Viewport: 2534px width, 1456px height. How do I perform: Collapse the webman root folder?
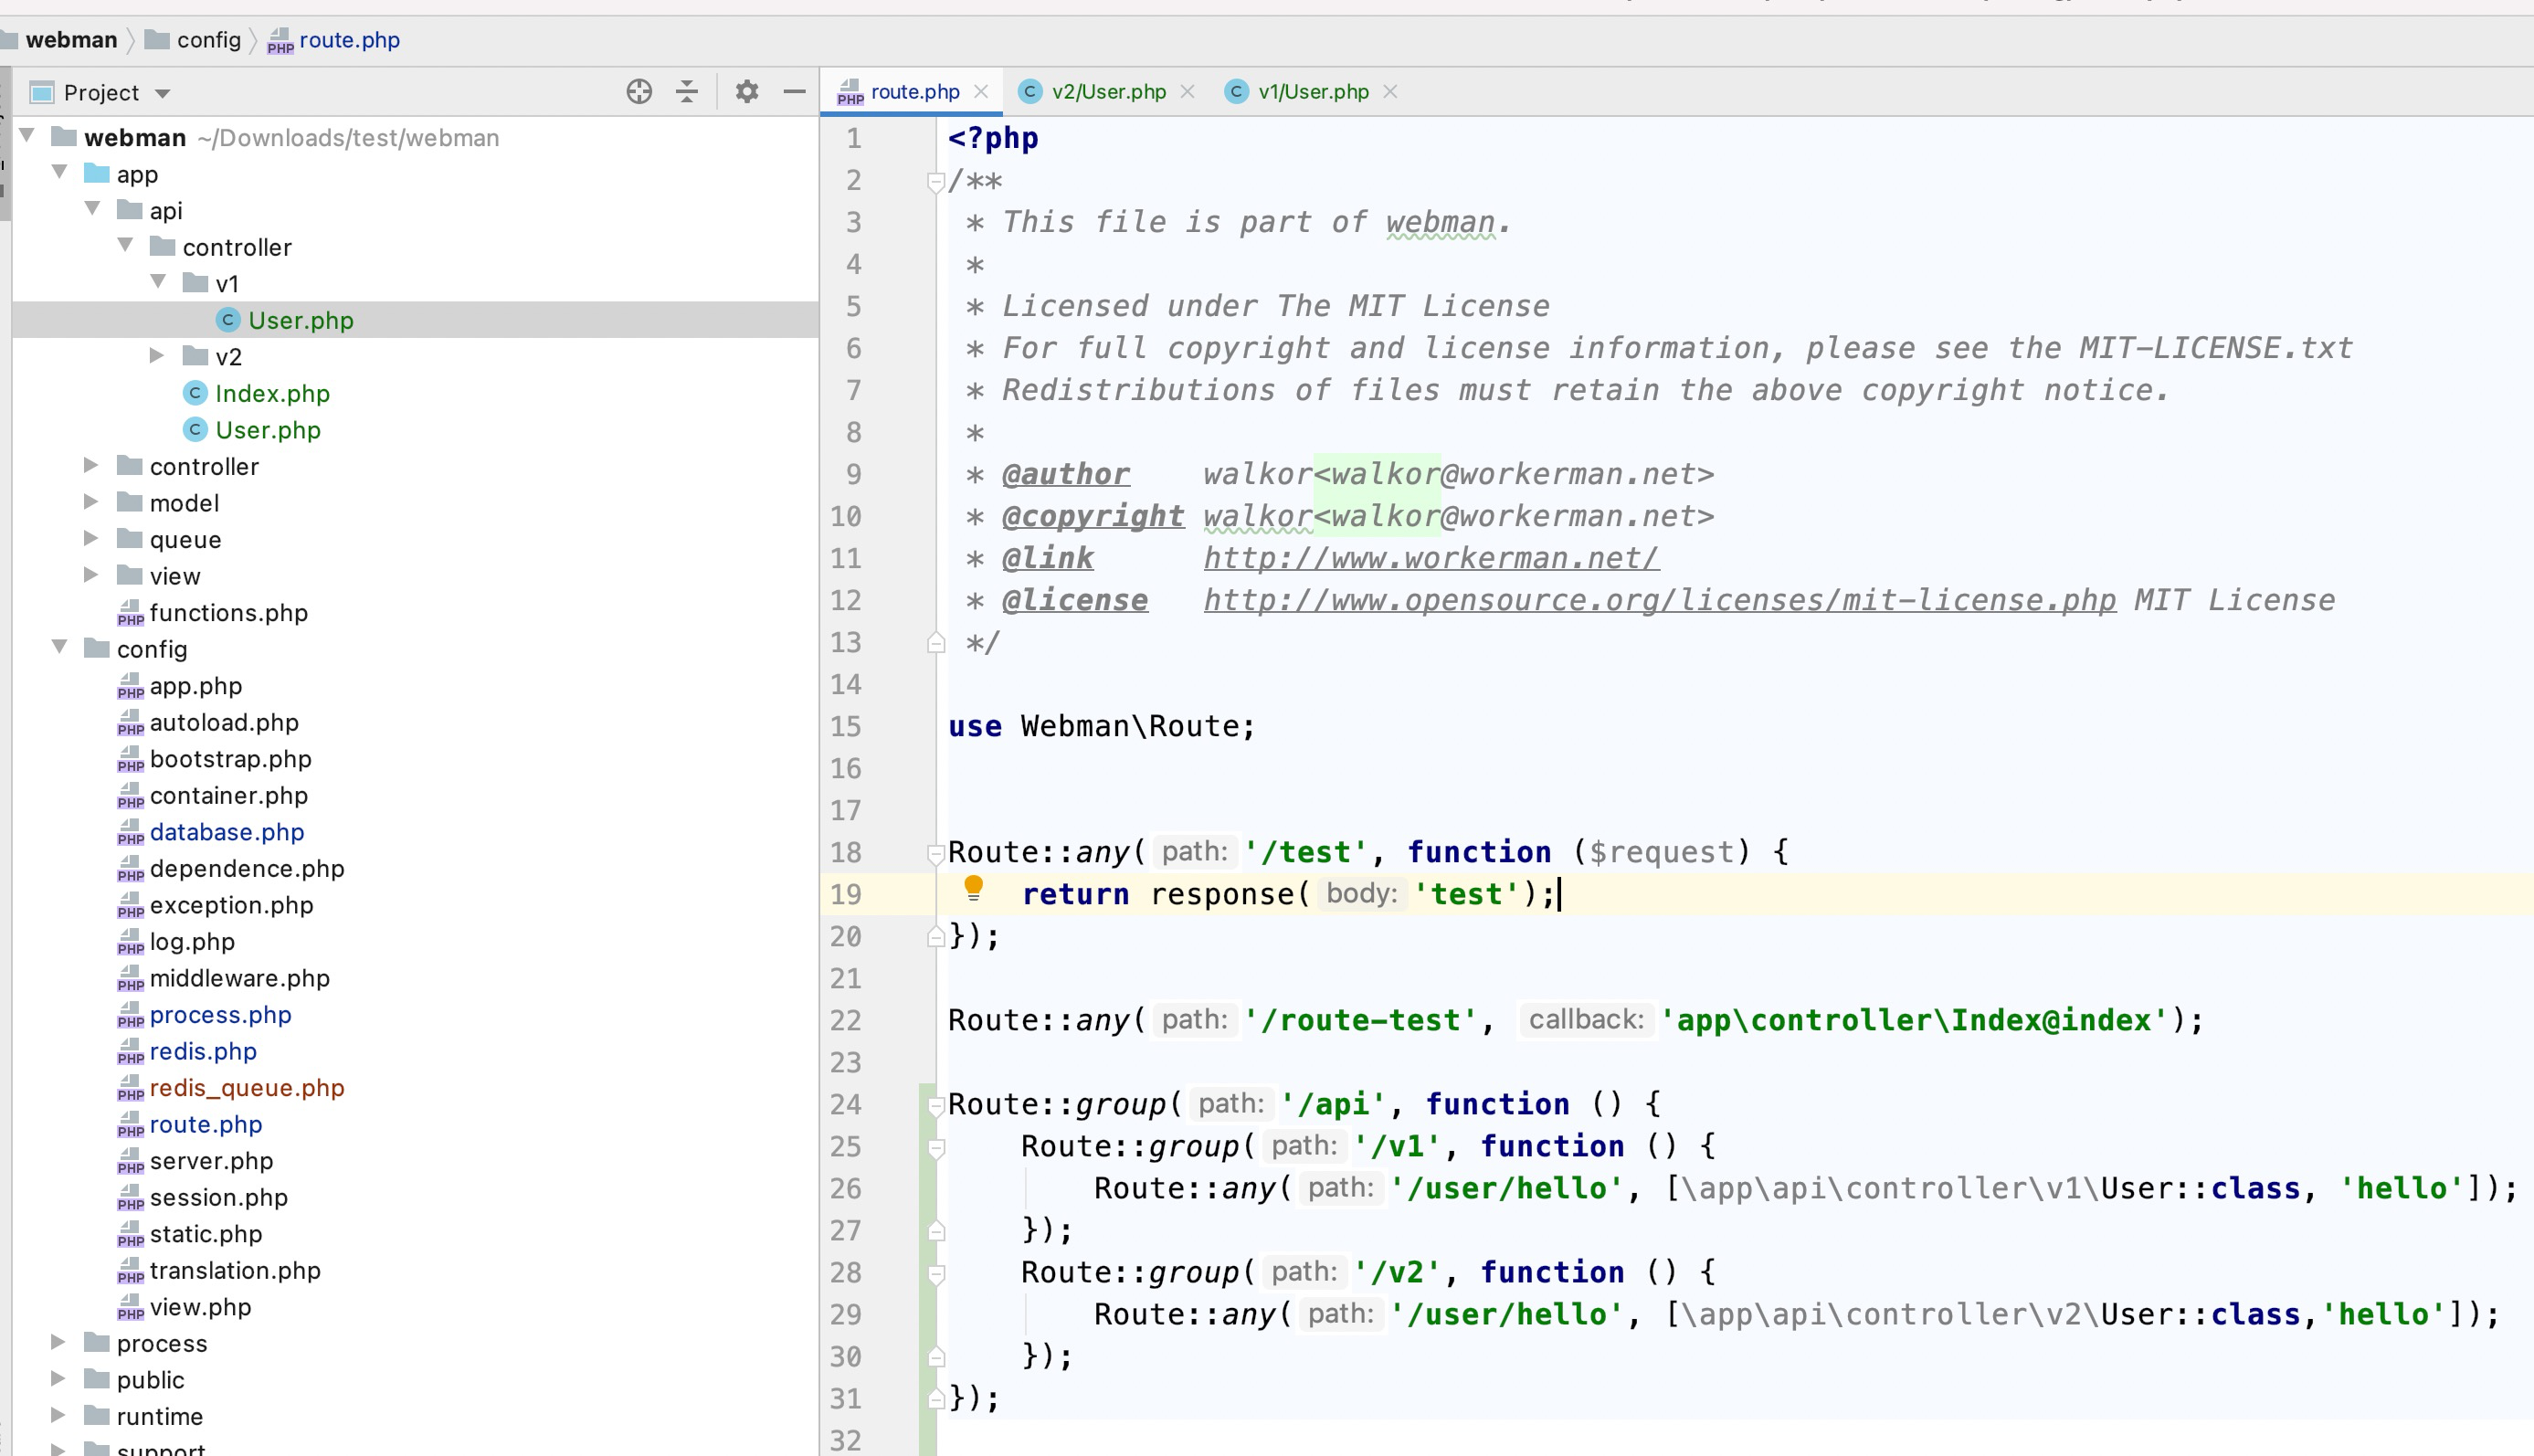(28, 136)
